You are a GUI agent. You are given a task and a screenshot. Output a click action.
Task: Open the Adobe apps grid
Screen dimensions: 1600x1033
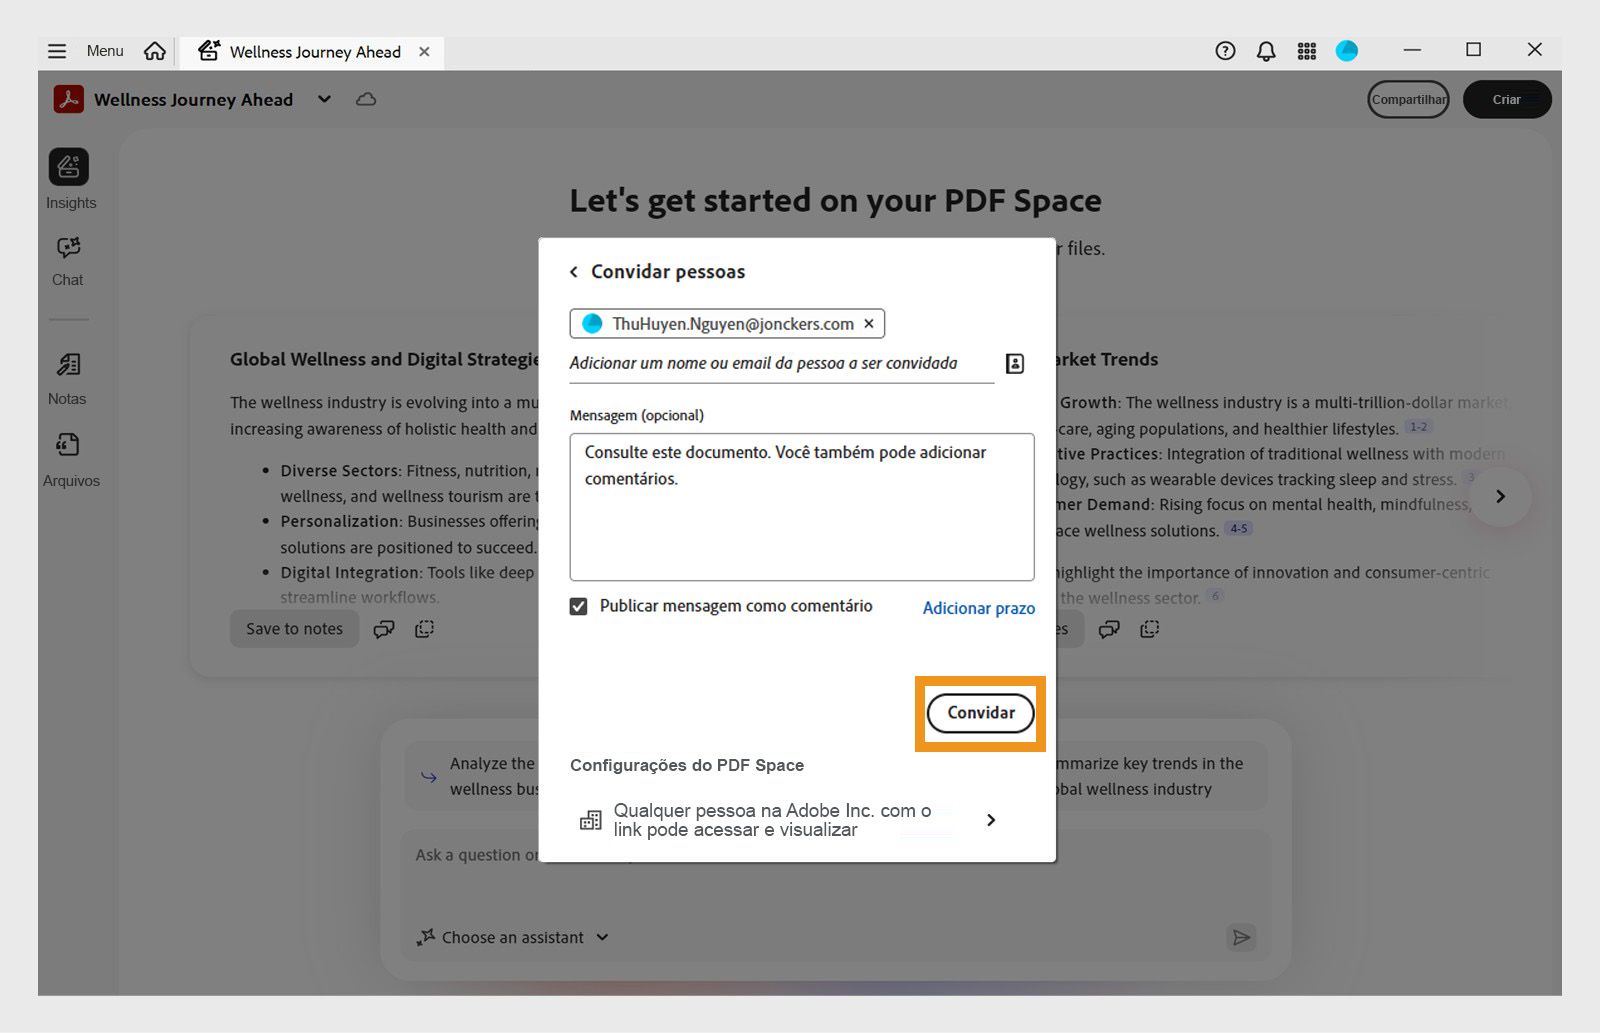(x=1306, y=50)
